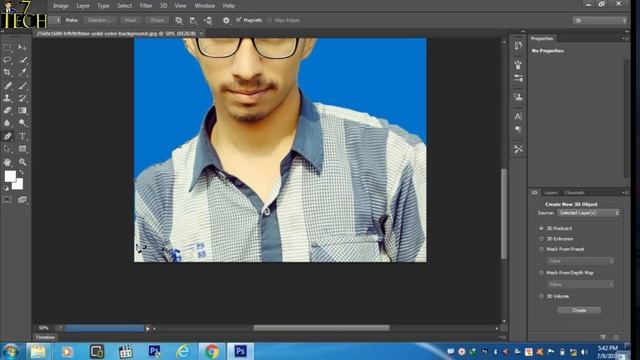Viewport: 640px width, 360px height.
Task: Select the Rectangular Marquee tool
Action: [x=7, y=47]
